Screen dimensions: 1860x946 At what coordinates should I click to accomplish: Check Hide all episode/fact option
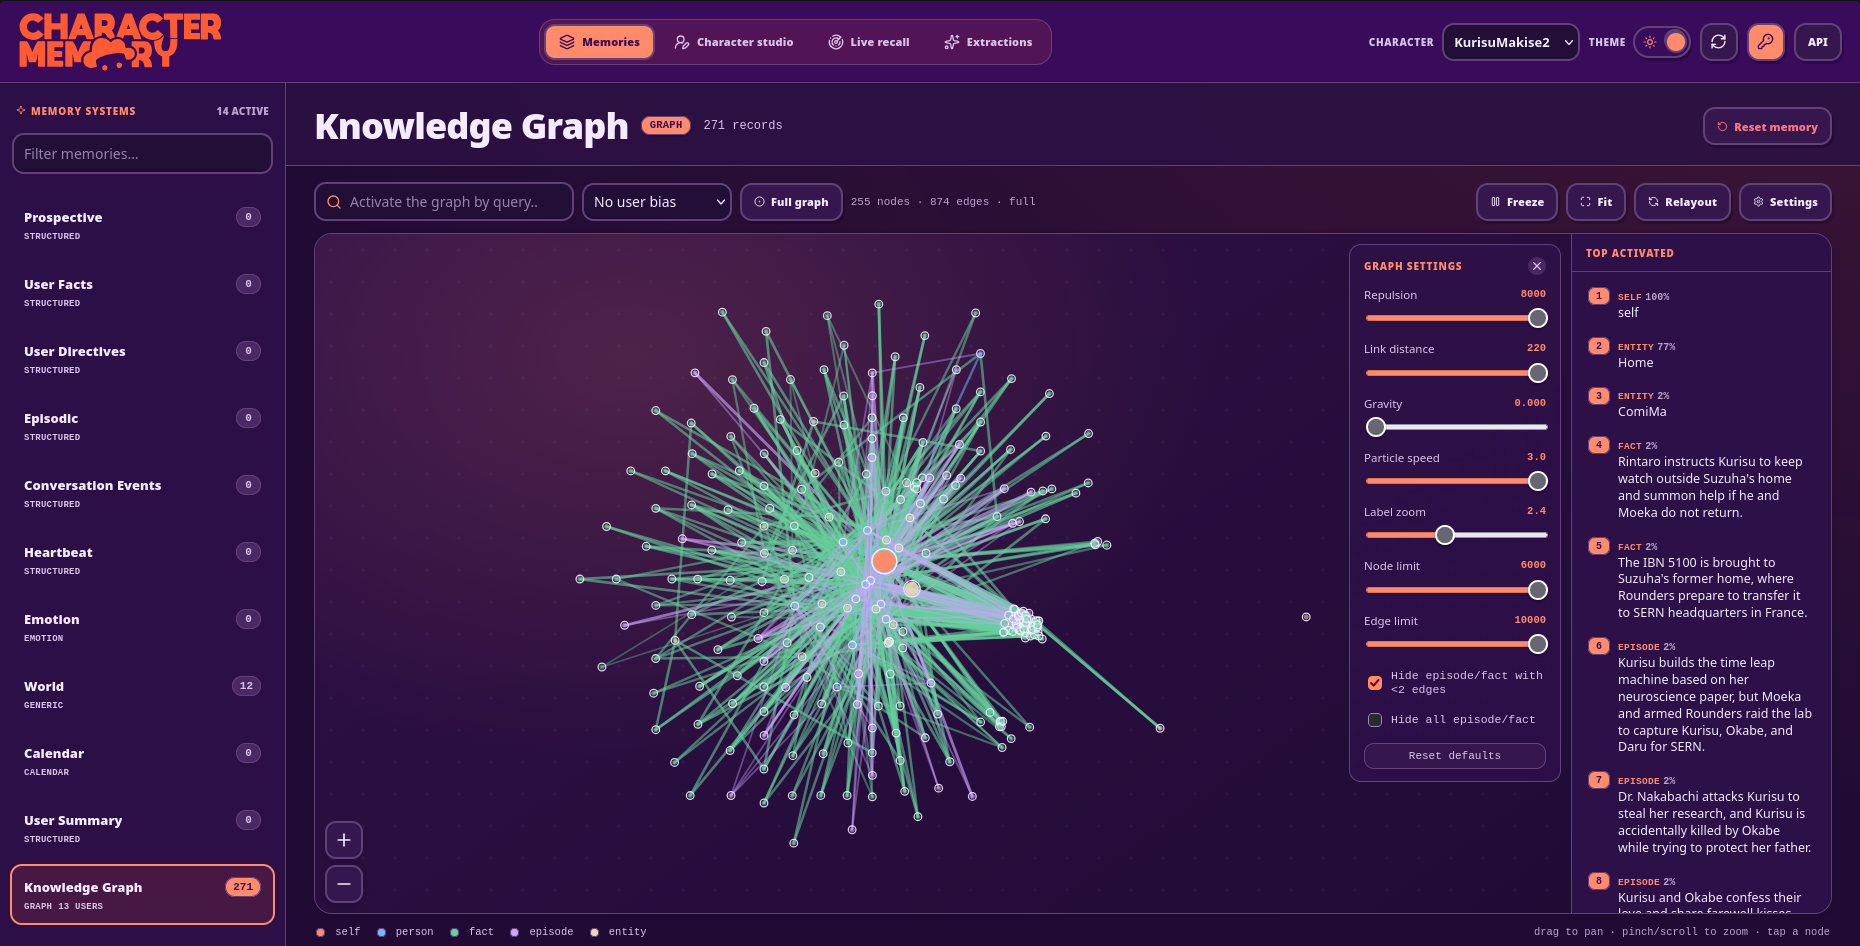point(1375,720)
